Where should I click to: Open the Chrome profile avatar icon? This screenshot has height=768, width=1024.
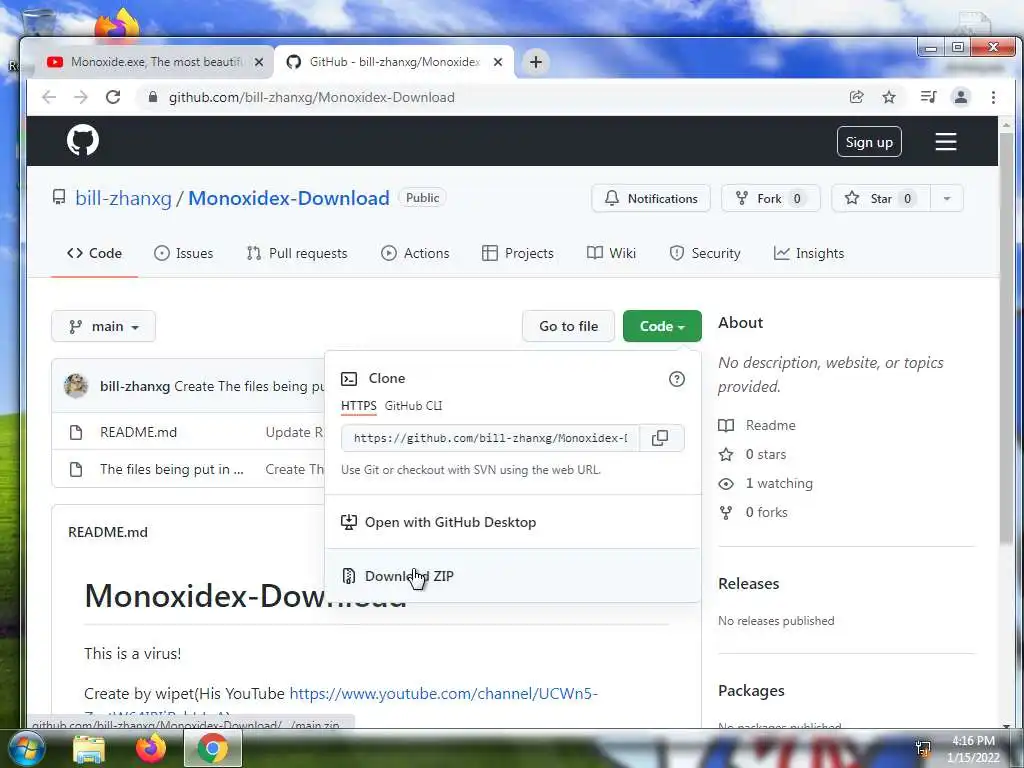[961, 97]
